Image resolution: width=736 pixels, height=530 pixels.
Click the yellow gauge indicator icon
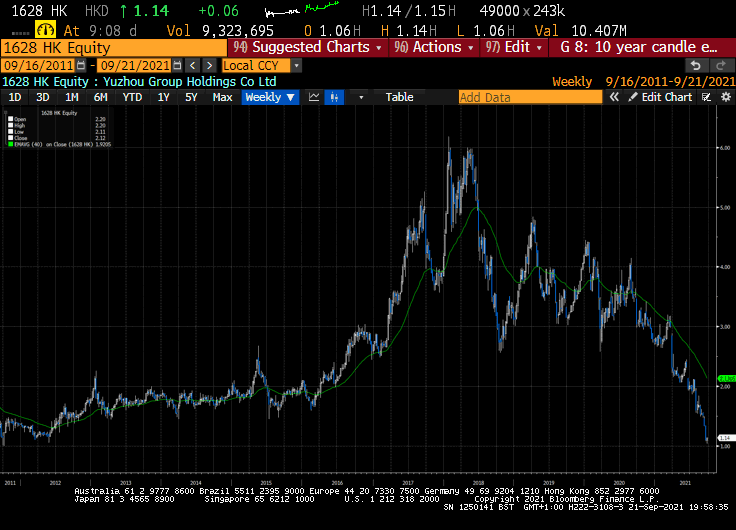coord(46,31)
